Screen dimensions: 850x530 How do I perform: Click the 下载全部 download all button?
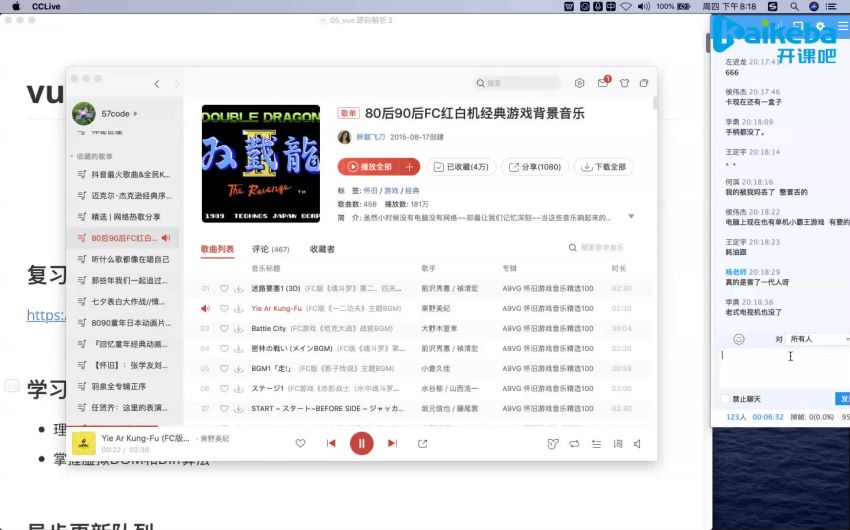(x=604, y=167)
